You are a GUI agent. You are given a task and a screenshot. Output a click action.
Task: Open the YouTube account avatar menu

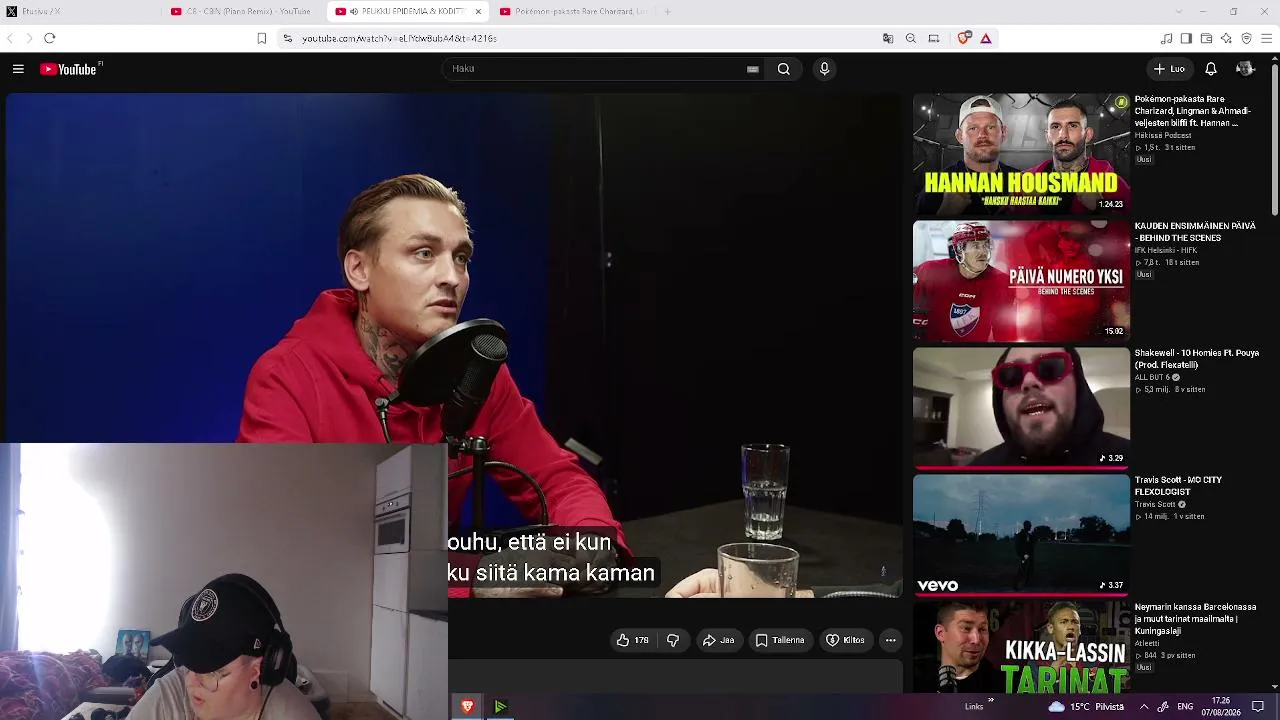coord(1245,69)
